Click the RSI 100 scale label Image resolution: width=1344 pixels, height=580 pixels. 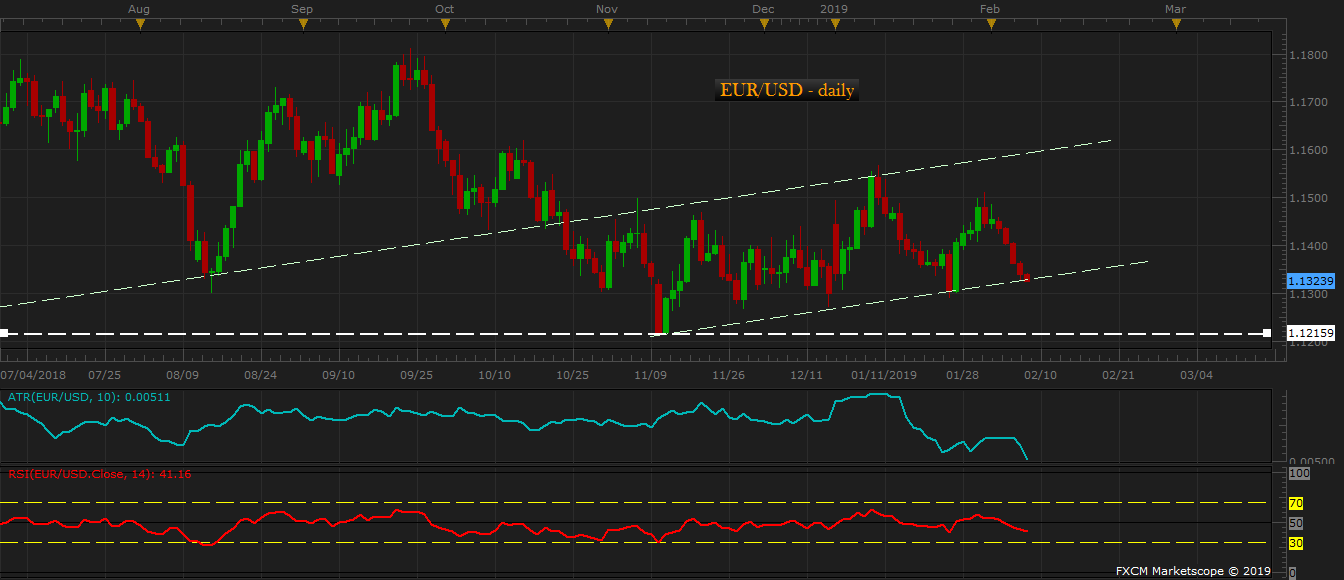pos(1299,473)
